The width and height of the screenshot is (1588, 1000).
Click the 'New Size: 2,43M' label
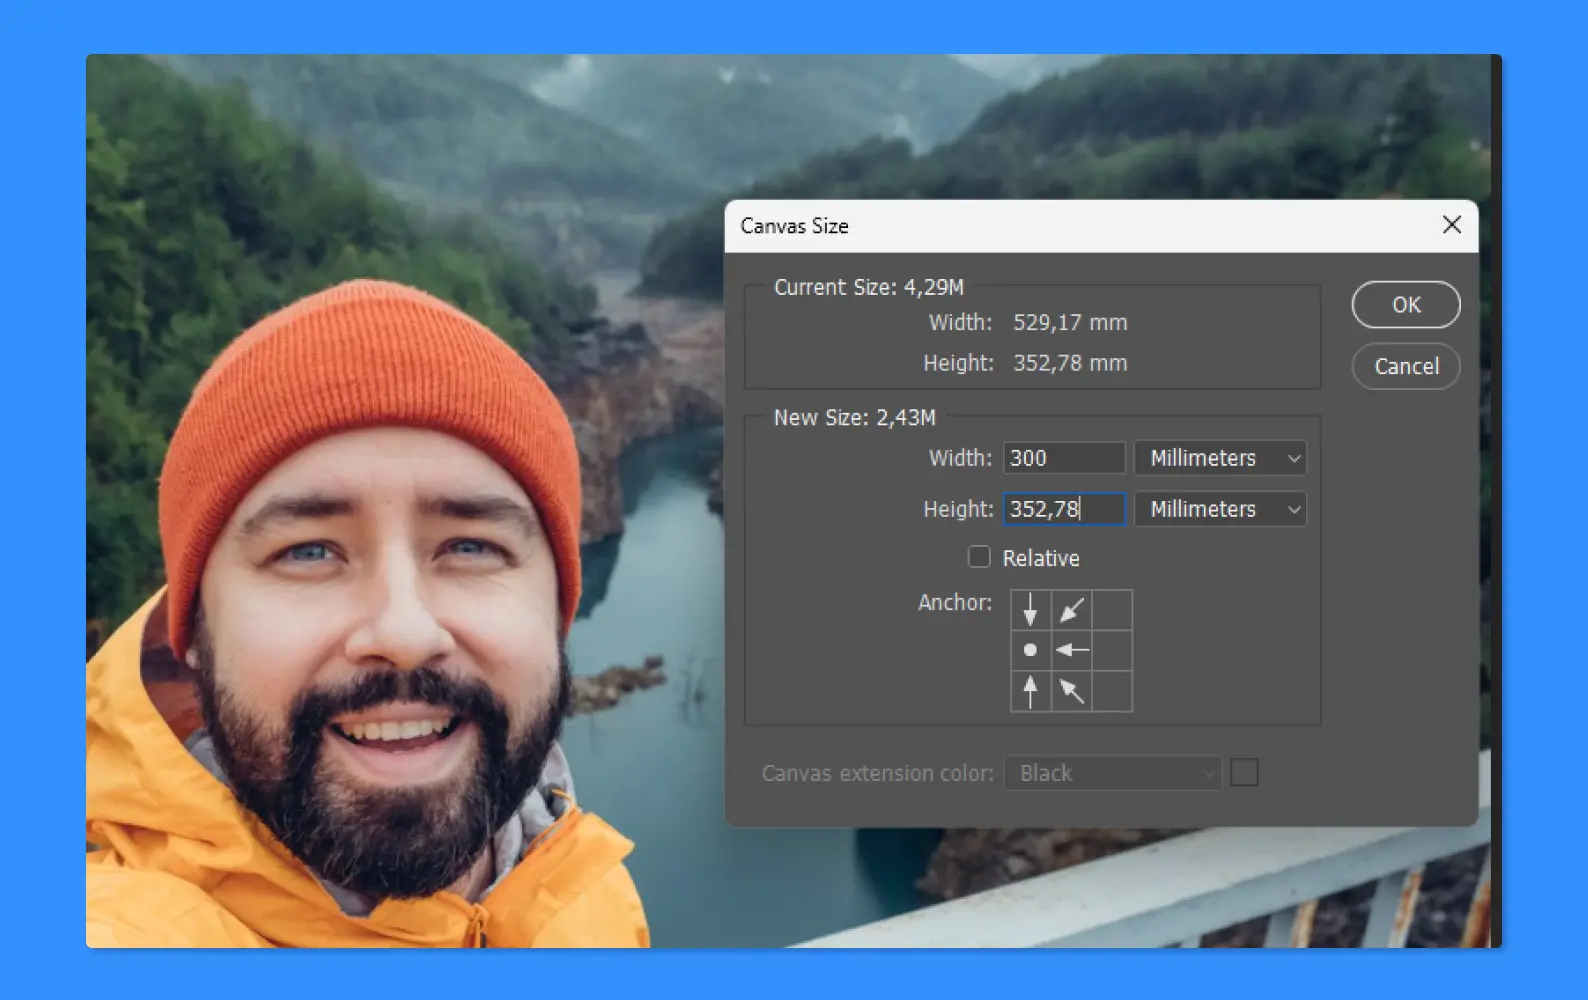[855, 418]
